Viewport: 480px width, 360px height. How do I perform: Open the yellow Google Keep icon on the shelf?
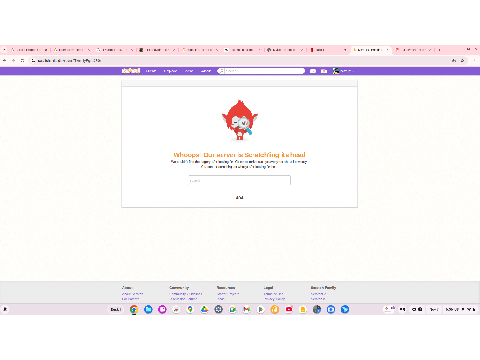pyautogui.click(x=303, y=309)
